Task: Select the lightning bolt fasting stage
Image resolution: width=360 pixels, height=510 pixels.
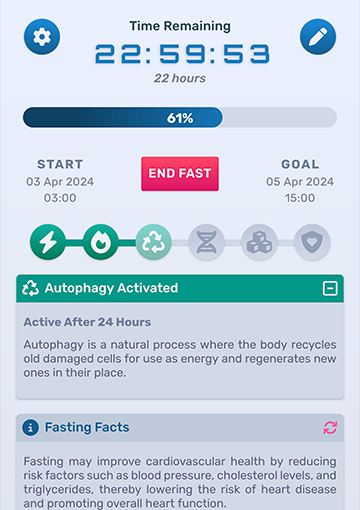Action: pos(48,242)
